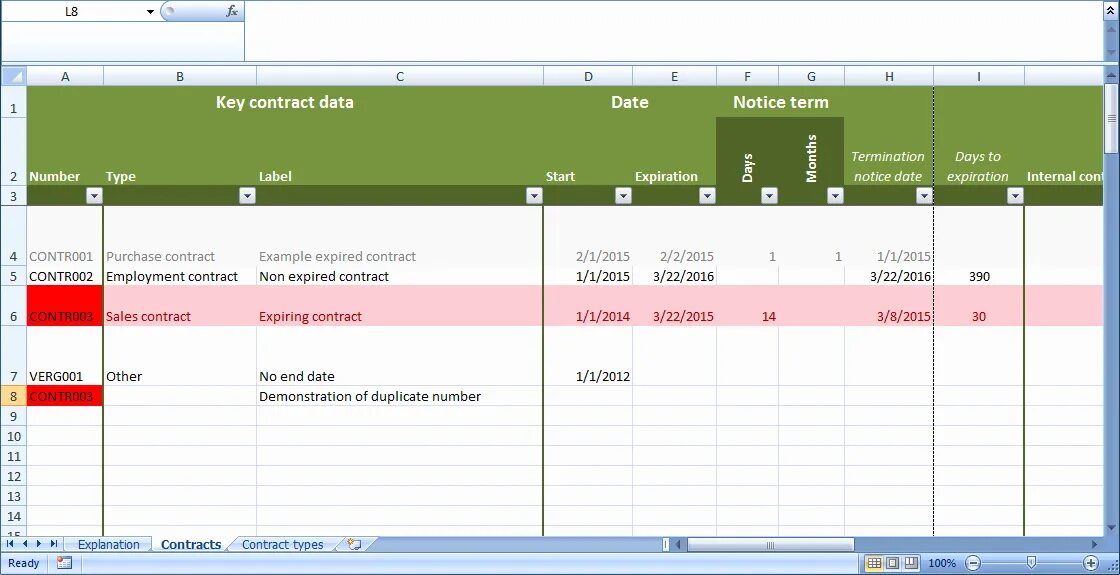Viewport: 1120px width, 575px height.
Task: Click the macro record status bar icon
Action: click(64, 563)
